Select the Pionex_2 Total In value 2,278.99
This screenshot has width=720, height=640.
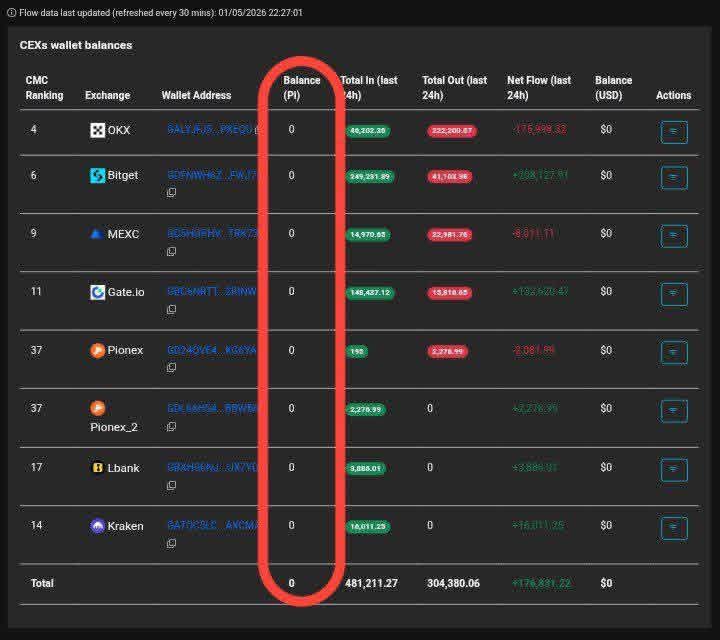coord(366,410)
